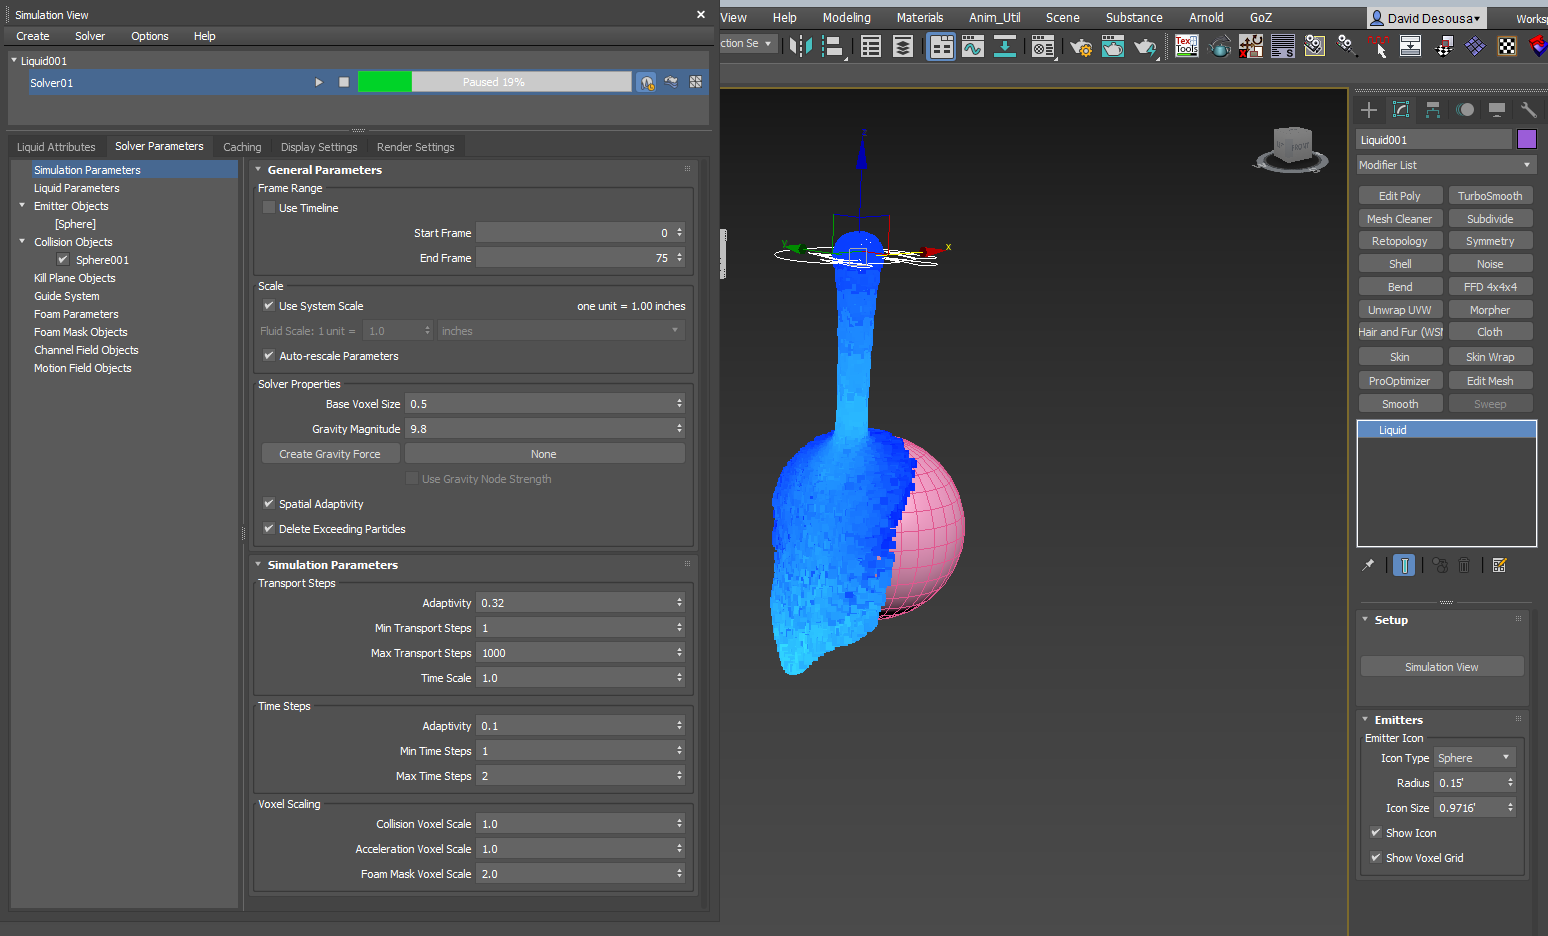This screenshot has height=936, width=1548.
Task: Click the Create Gravity Force button
Action: point(330,454)
